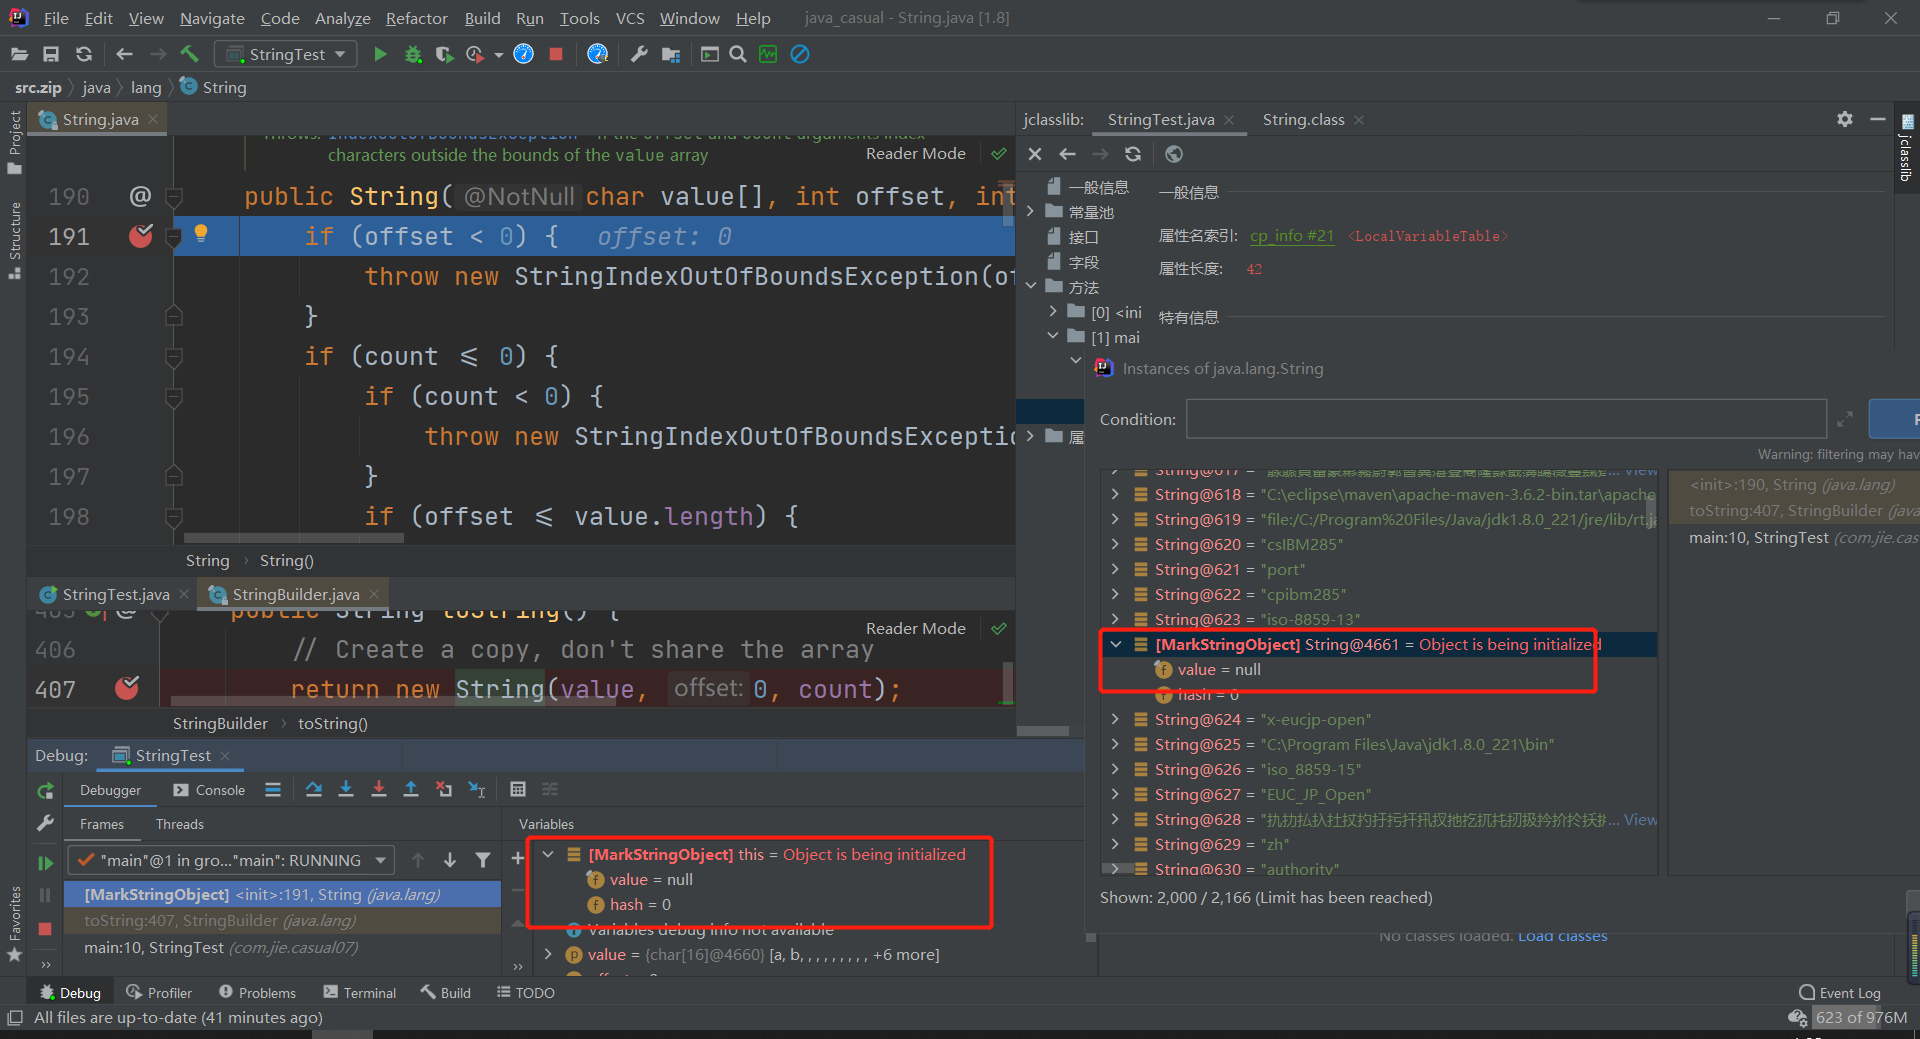Stop StringTest via the debug sidebar red square

45,929
